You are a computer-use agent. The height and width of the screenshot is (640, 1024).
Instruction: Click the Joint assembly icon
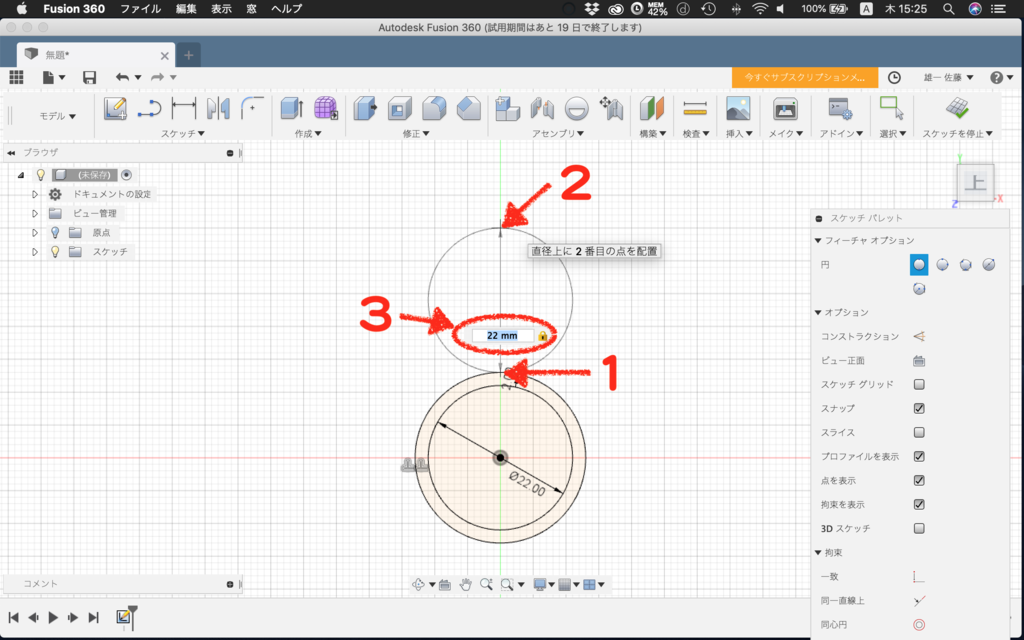[542, 108]
